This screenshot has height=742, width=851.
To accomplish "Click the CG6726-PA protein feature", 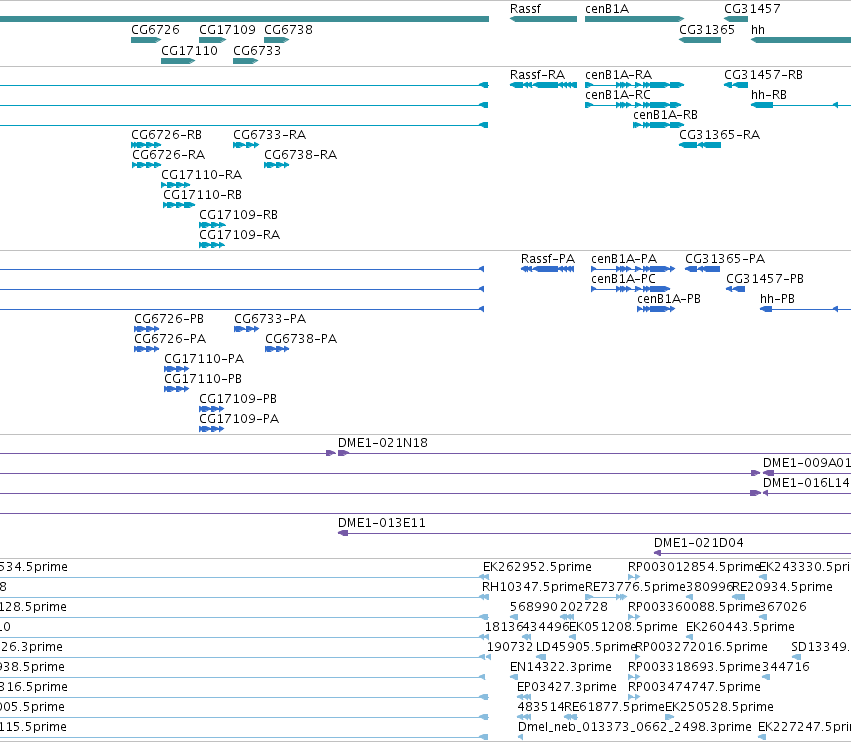I will [x=147, y=349].
